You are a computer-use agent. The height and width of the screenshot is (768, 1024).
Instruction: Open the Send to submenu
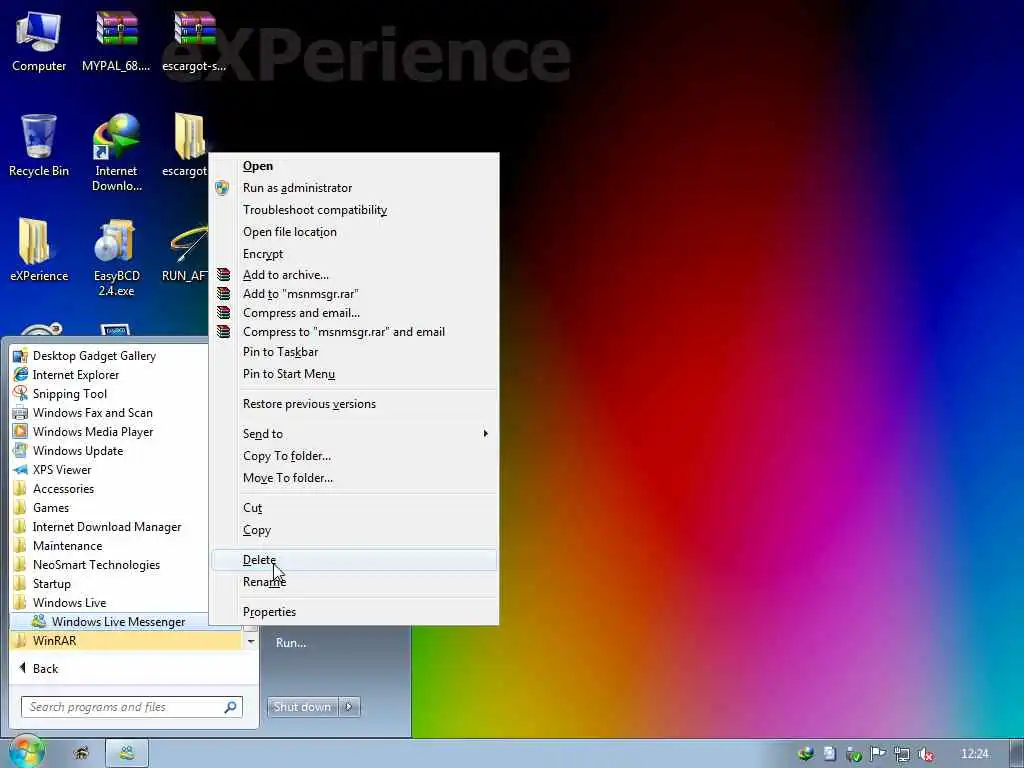[355, 434]
